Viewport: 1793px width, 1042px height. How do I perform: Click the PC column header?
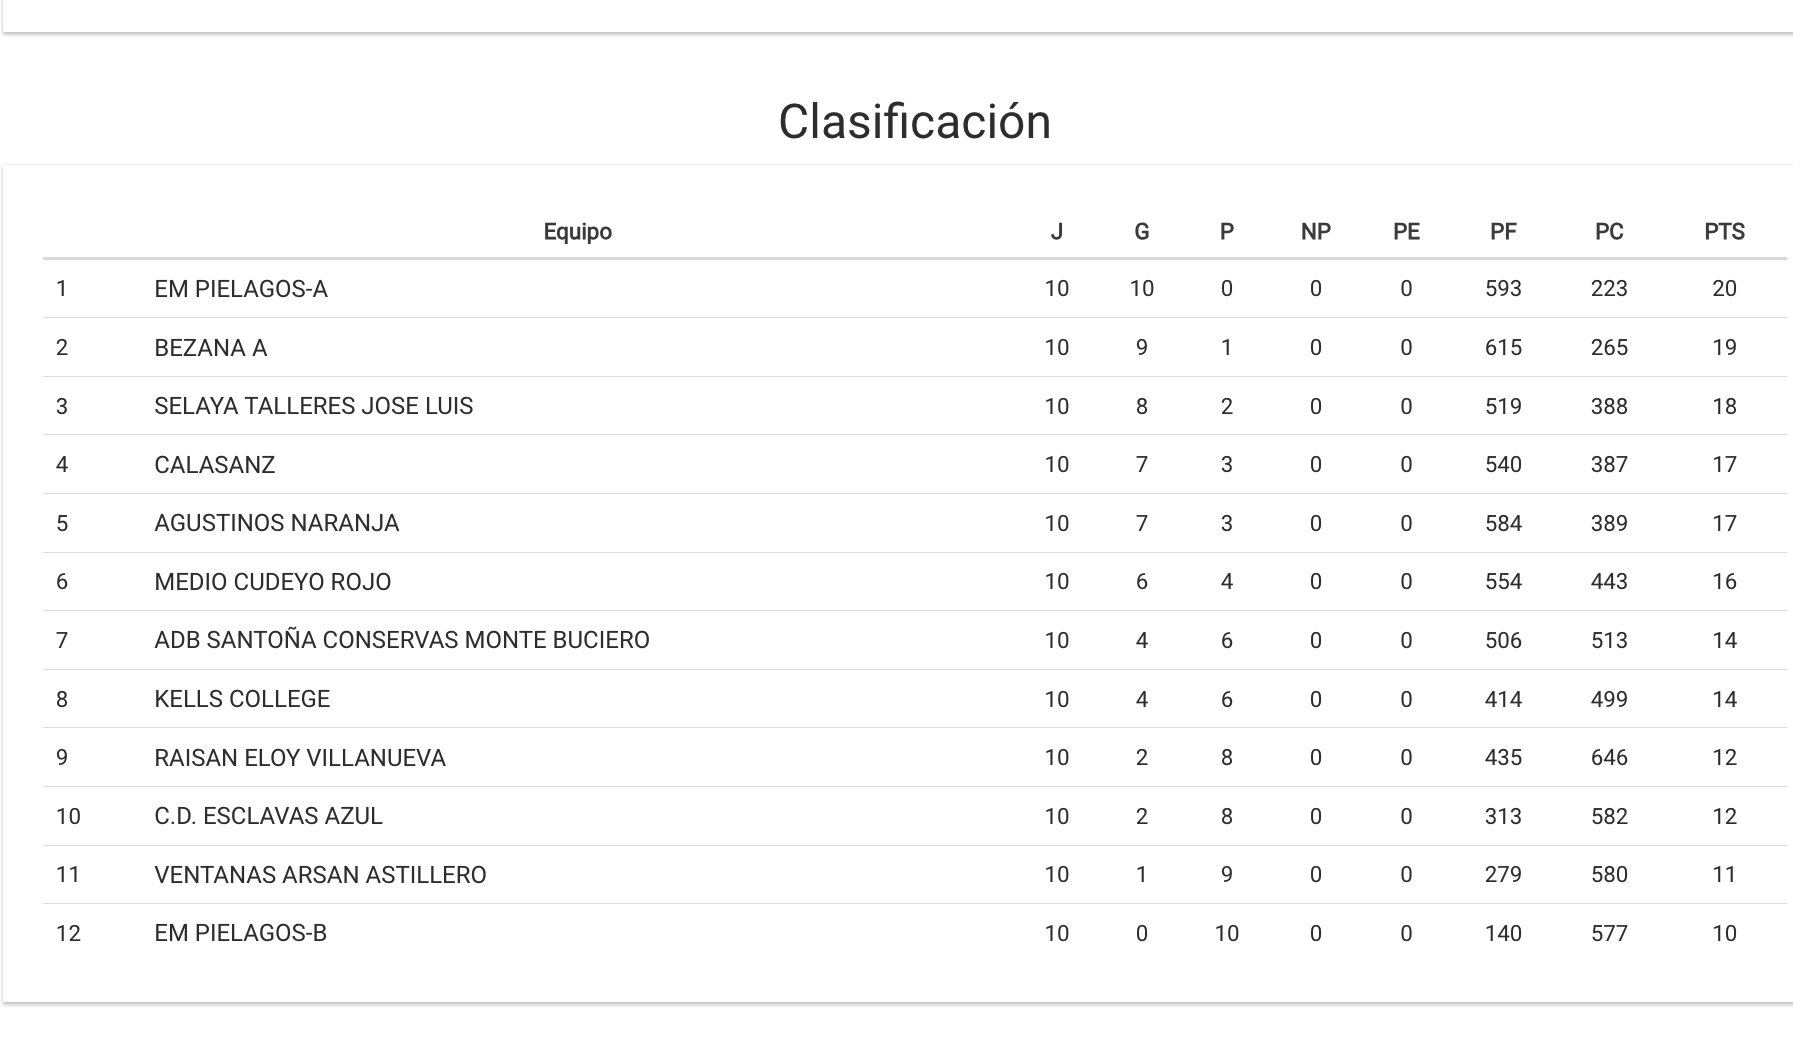1608,232
